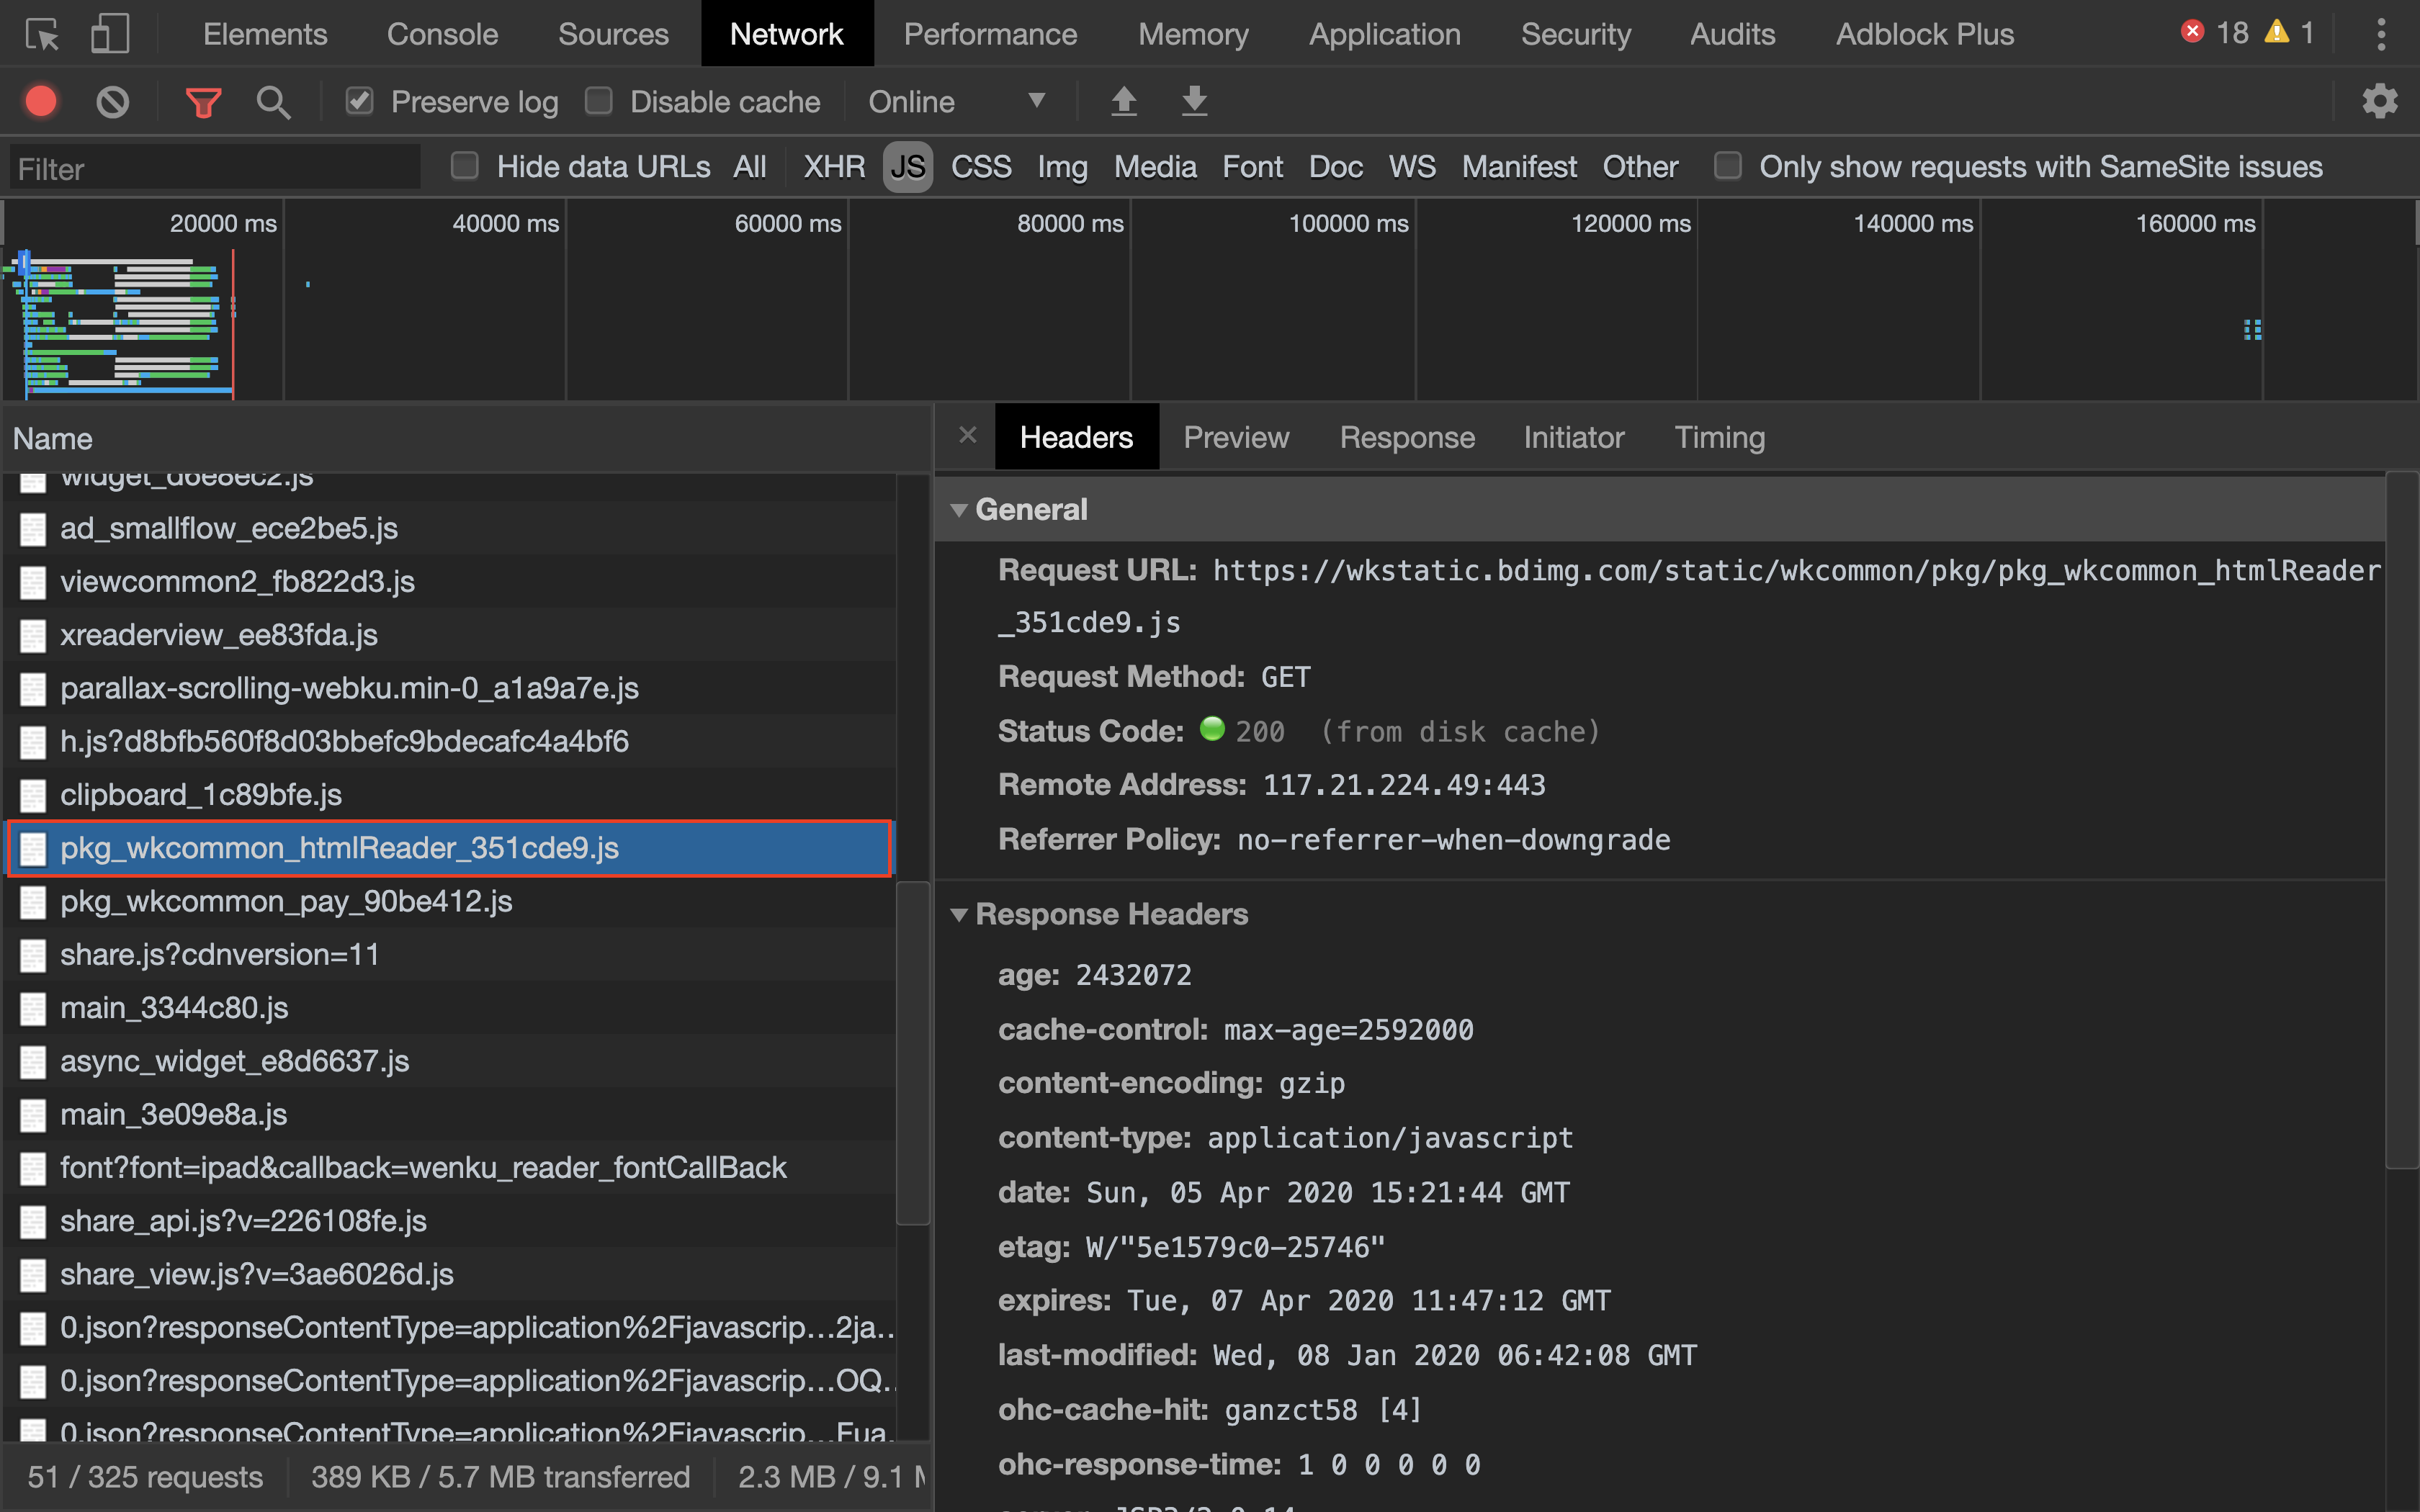2420x1512 pixels.
Task: Open the Timing tab in details
Action: 1719,438
